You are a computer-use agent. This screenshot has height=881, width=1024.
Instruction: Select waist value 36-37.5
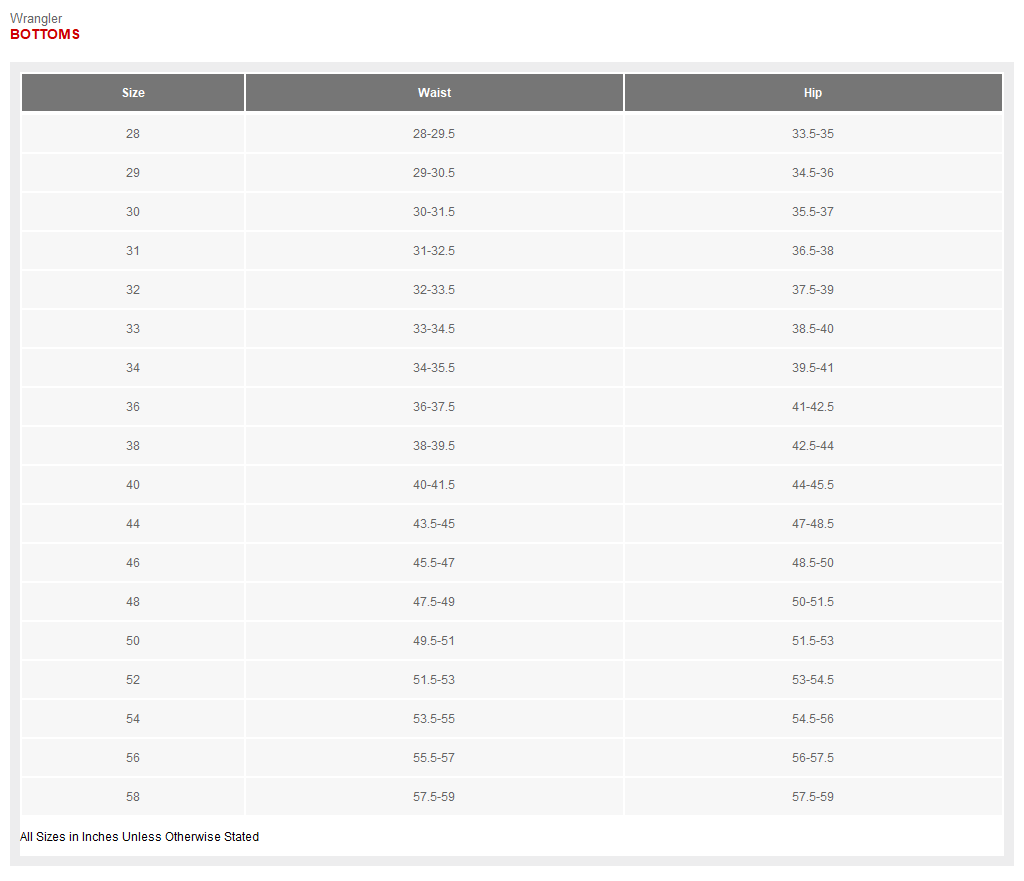coord(434,407)
